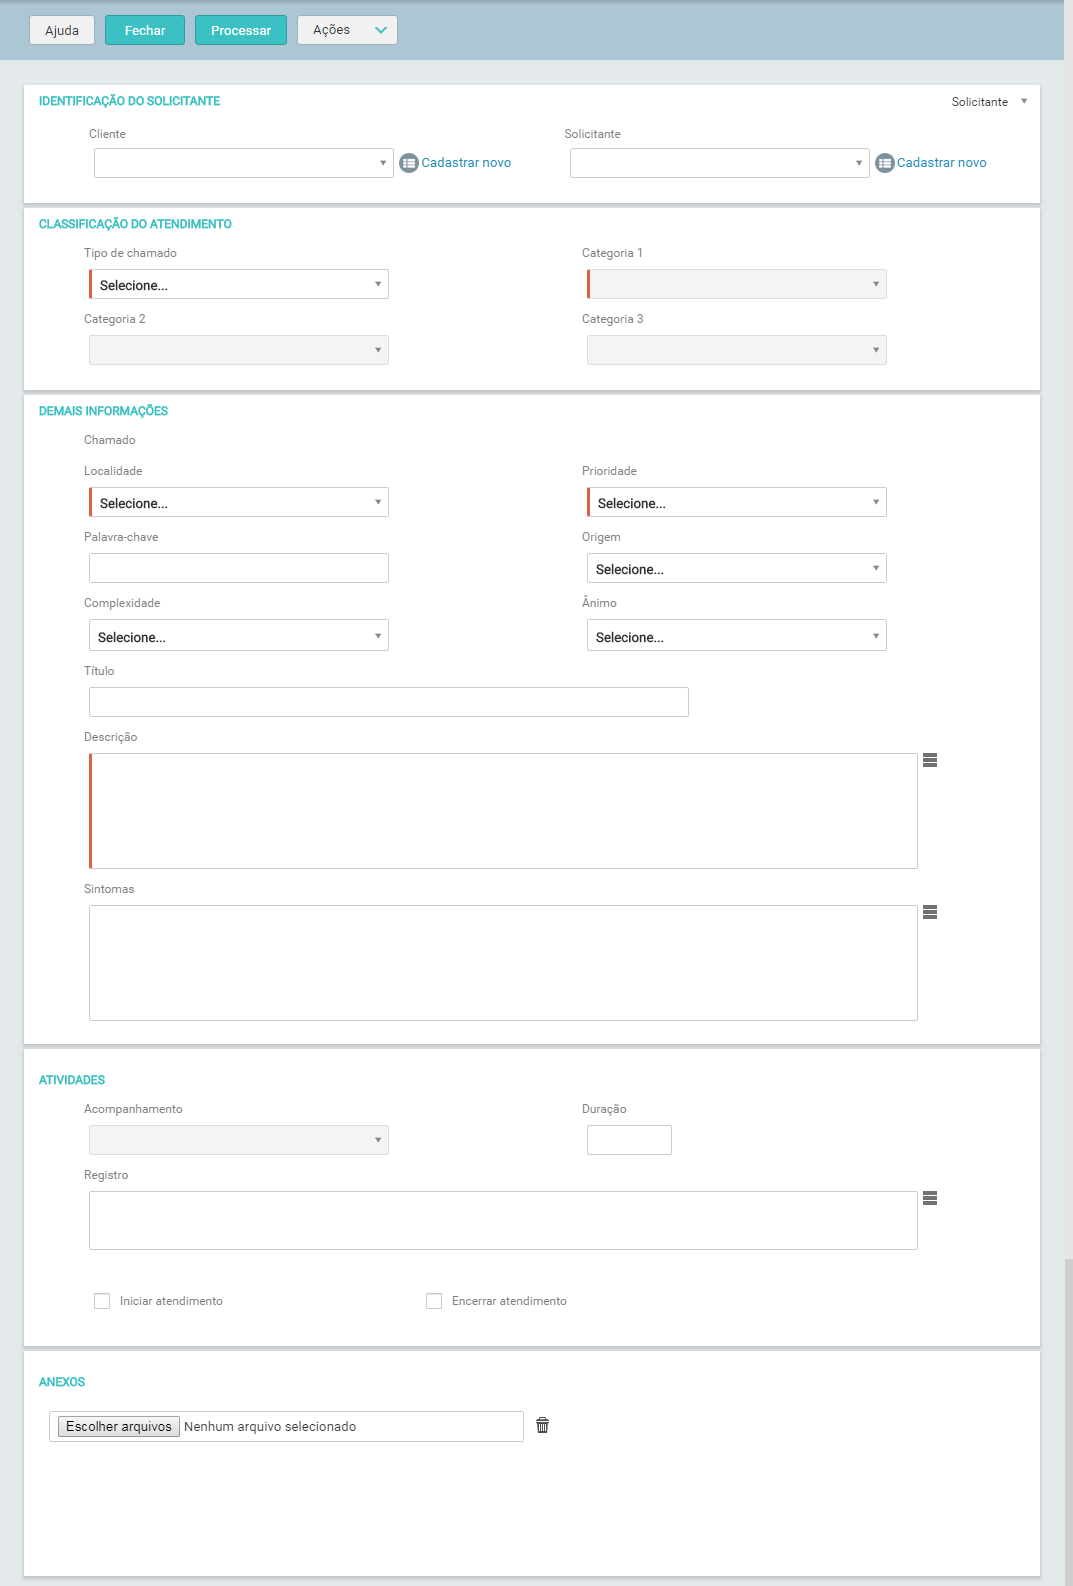1073x1586 pixels.
Task: Open the Complexidade dropdown
Action: pyautogui.click(x=239, y=635)
